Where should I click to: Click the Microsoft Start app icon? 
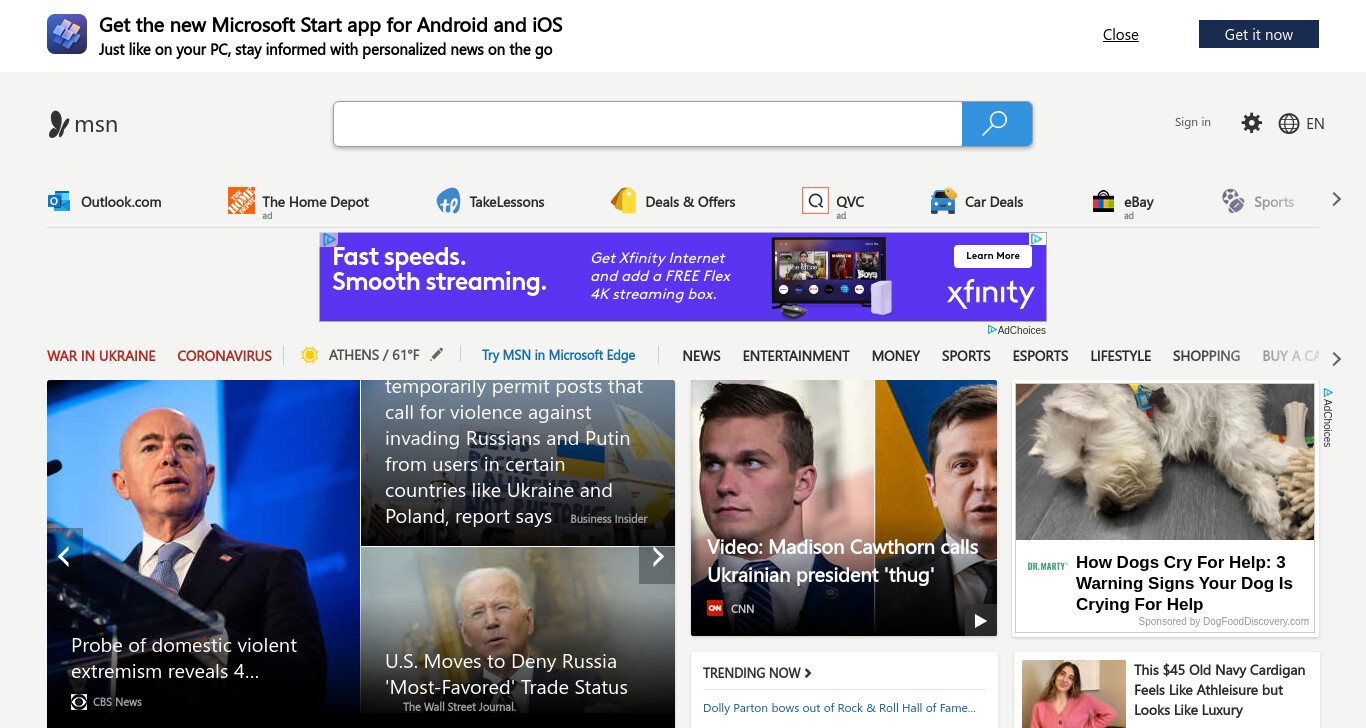[67, 34]
